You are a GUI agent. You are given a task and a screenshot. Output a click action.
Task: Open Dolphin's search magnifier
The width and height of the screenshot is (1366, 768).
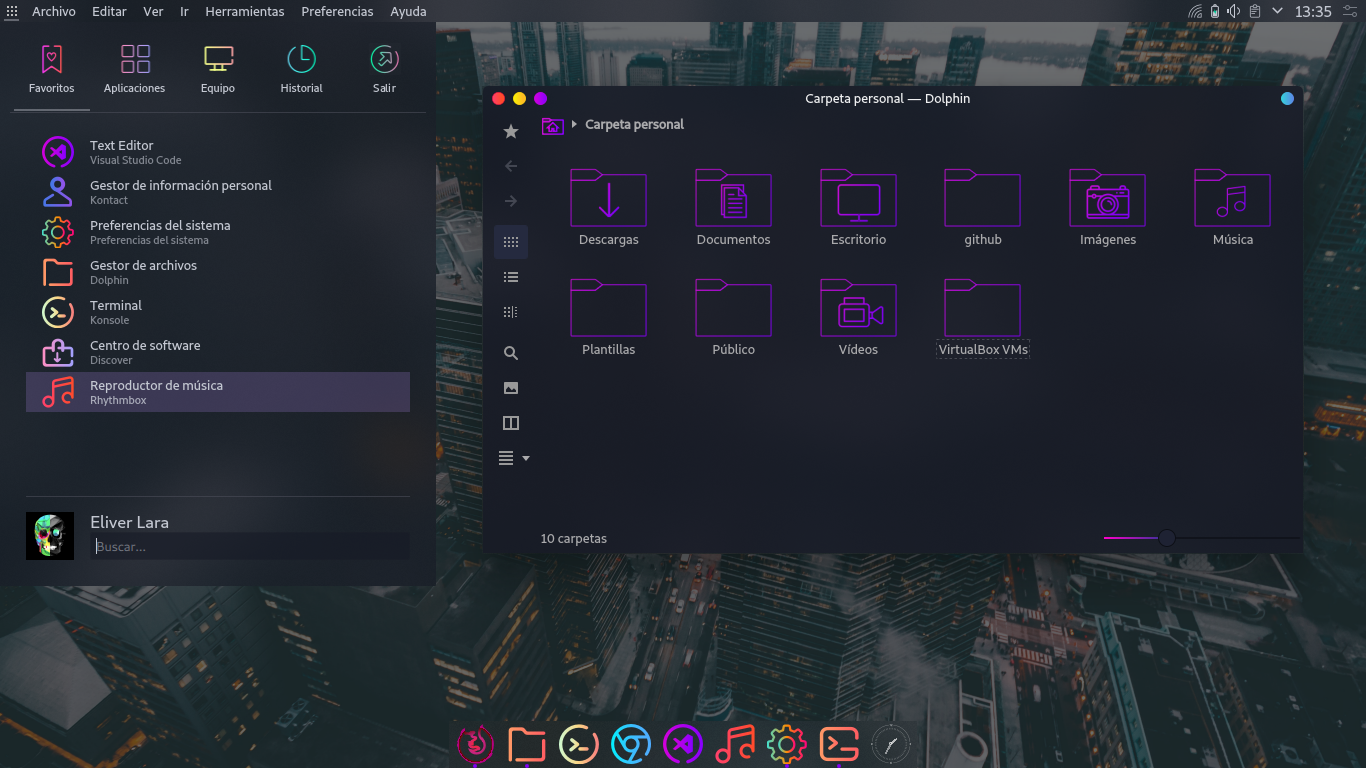pyautogui.click(x=511, y=353)
